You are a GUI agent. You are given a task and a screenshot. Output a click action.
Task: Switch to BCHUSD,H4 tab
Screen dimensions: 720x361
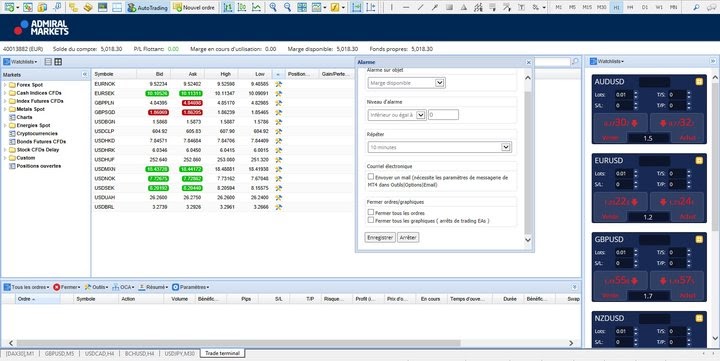(x=140, y=354)
